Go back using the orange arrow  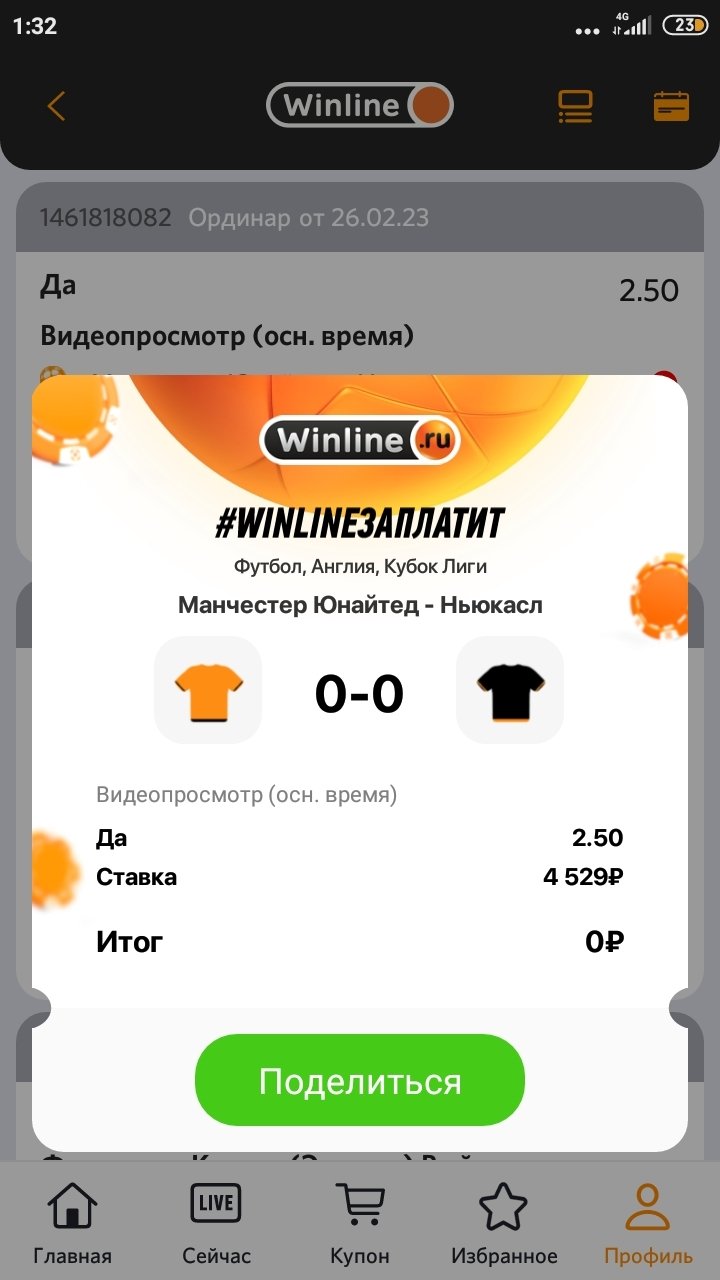click(56, 106)
